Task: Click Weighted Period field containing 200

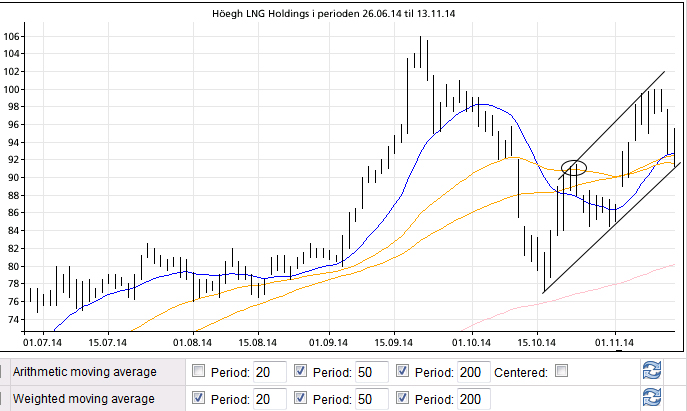Action: (x=475, y=398)
